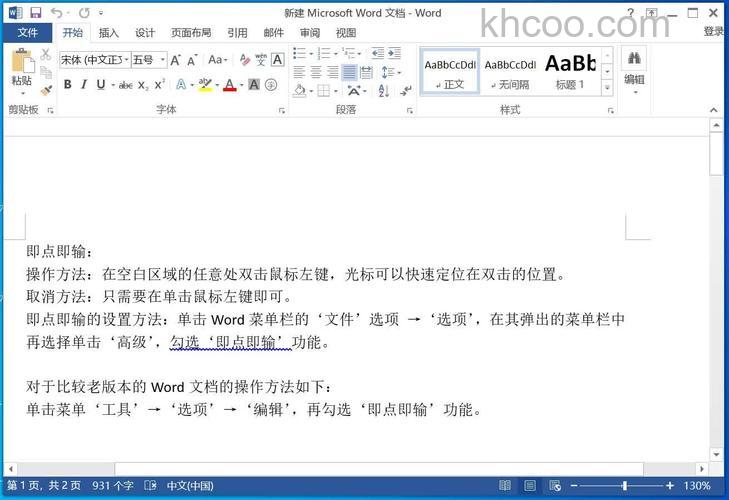This screenshot has width=729, height=500.
Task: Toggle bold formatting
Action: click(67, 85)
